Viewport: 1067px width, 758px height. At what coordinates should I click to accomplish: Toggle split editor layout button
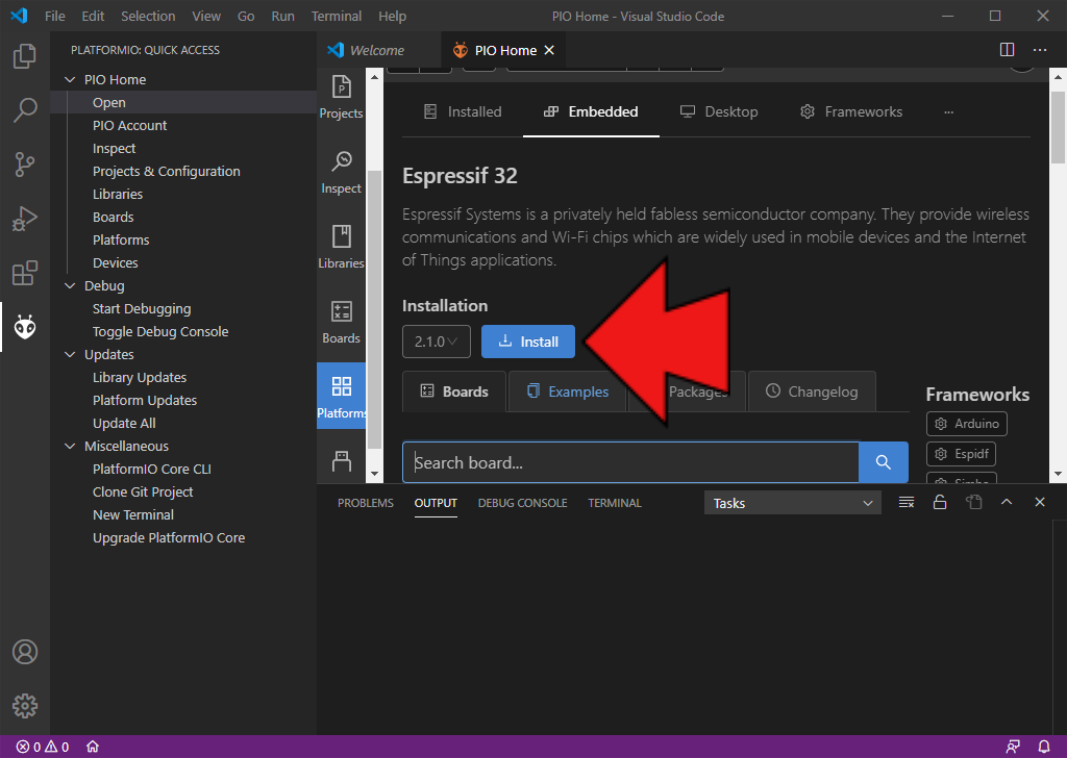click(1007, 50)
